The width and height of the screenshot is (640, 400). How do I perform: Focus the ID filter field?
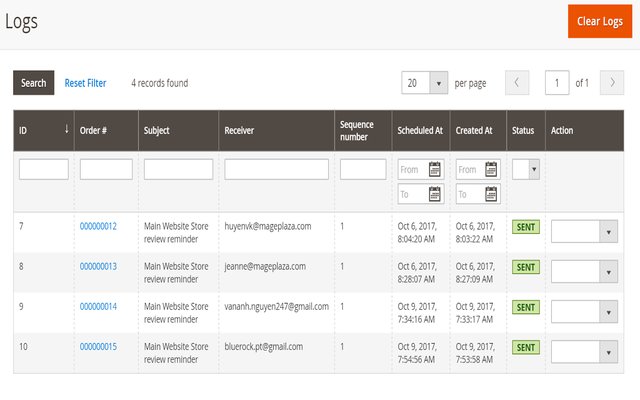point(44,169)
